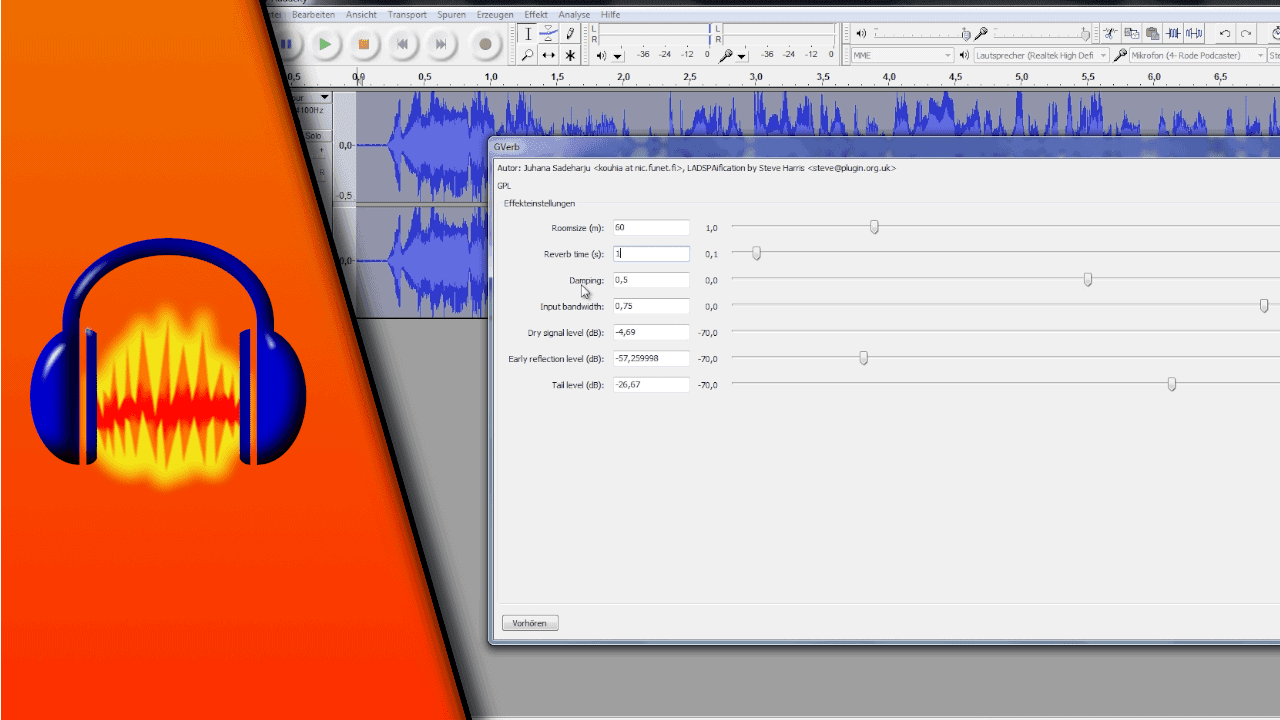Click the Tail level input field

coord(651,384)
